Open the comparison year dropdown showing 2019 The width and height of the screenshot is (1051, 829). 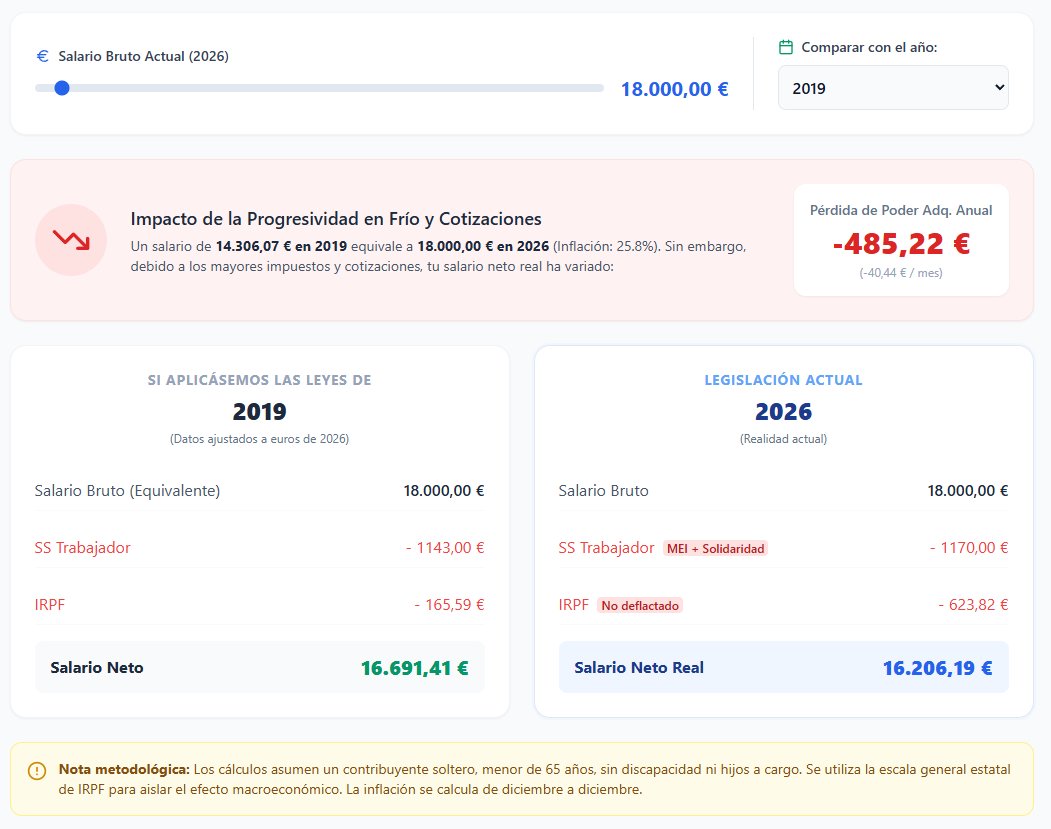pyautogui.click(x=893, y=88)
